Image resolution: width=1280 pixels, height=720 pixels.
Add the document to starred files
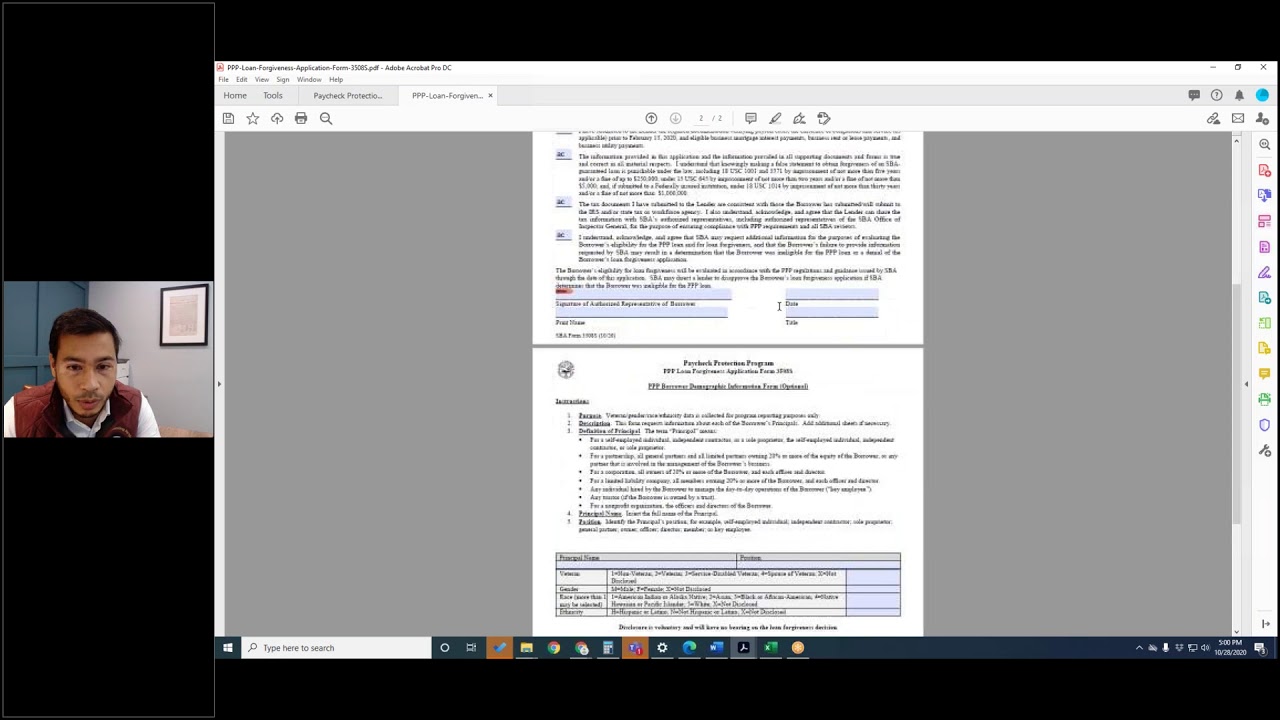tap(253, 118)
